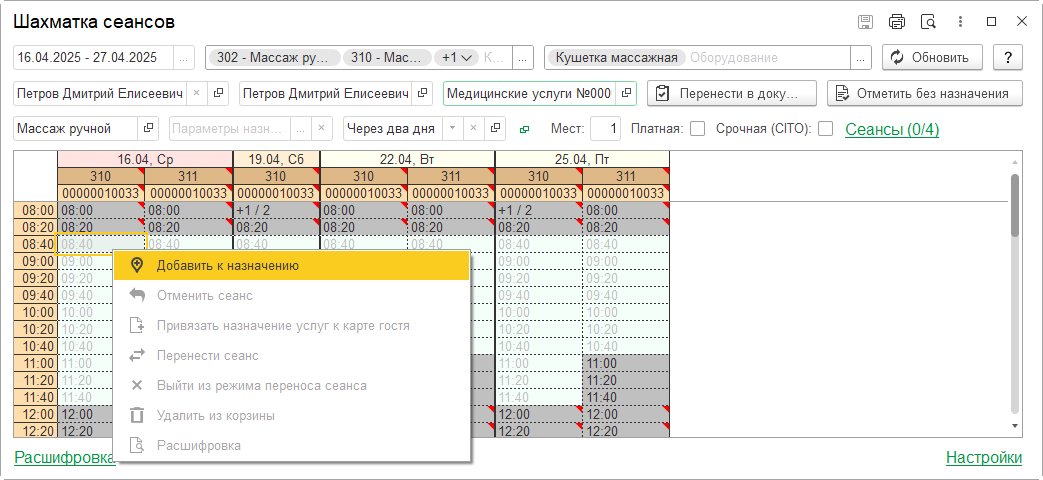Image resolution: width=1043 pixels, height=480 pixels.
Task: Click the help question mark button
Action: 1007,57
